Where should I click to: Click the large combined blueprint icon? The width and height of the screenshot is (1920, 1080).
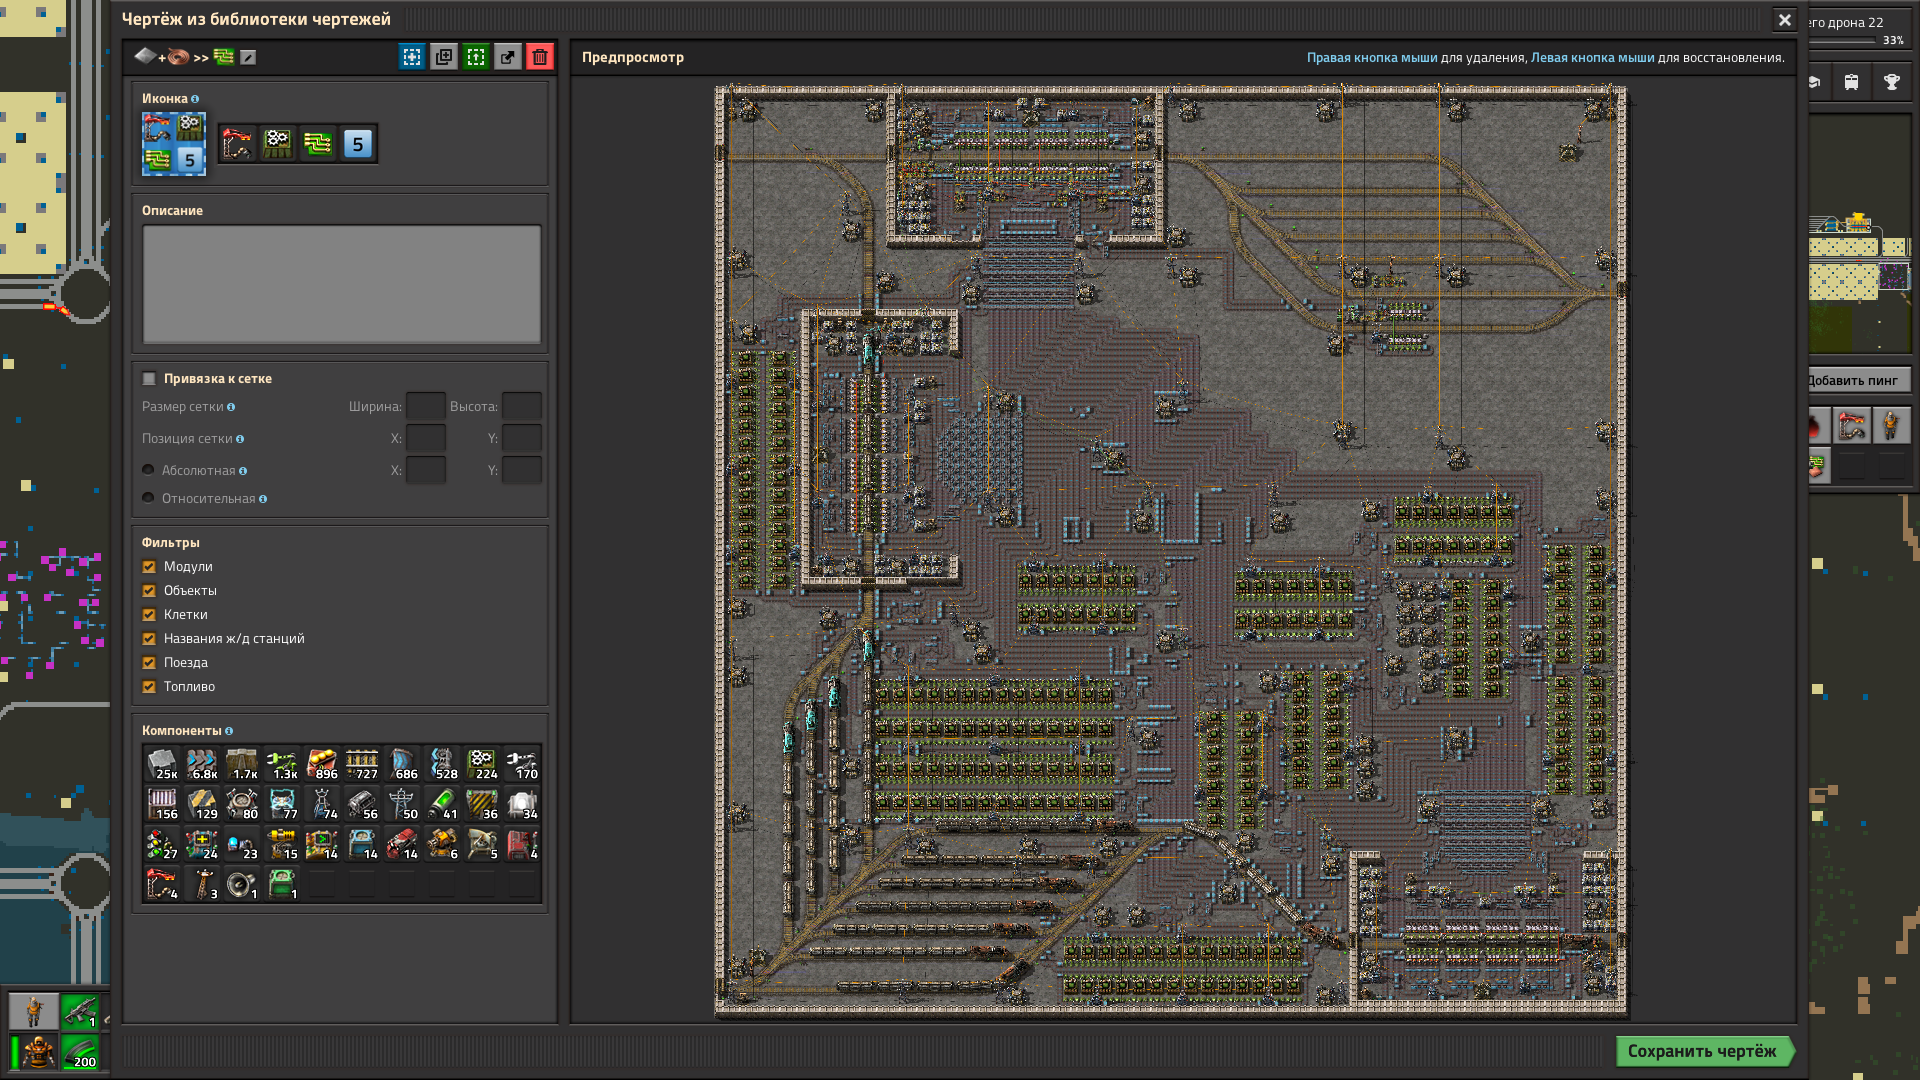click(174, 144)
